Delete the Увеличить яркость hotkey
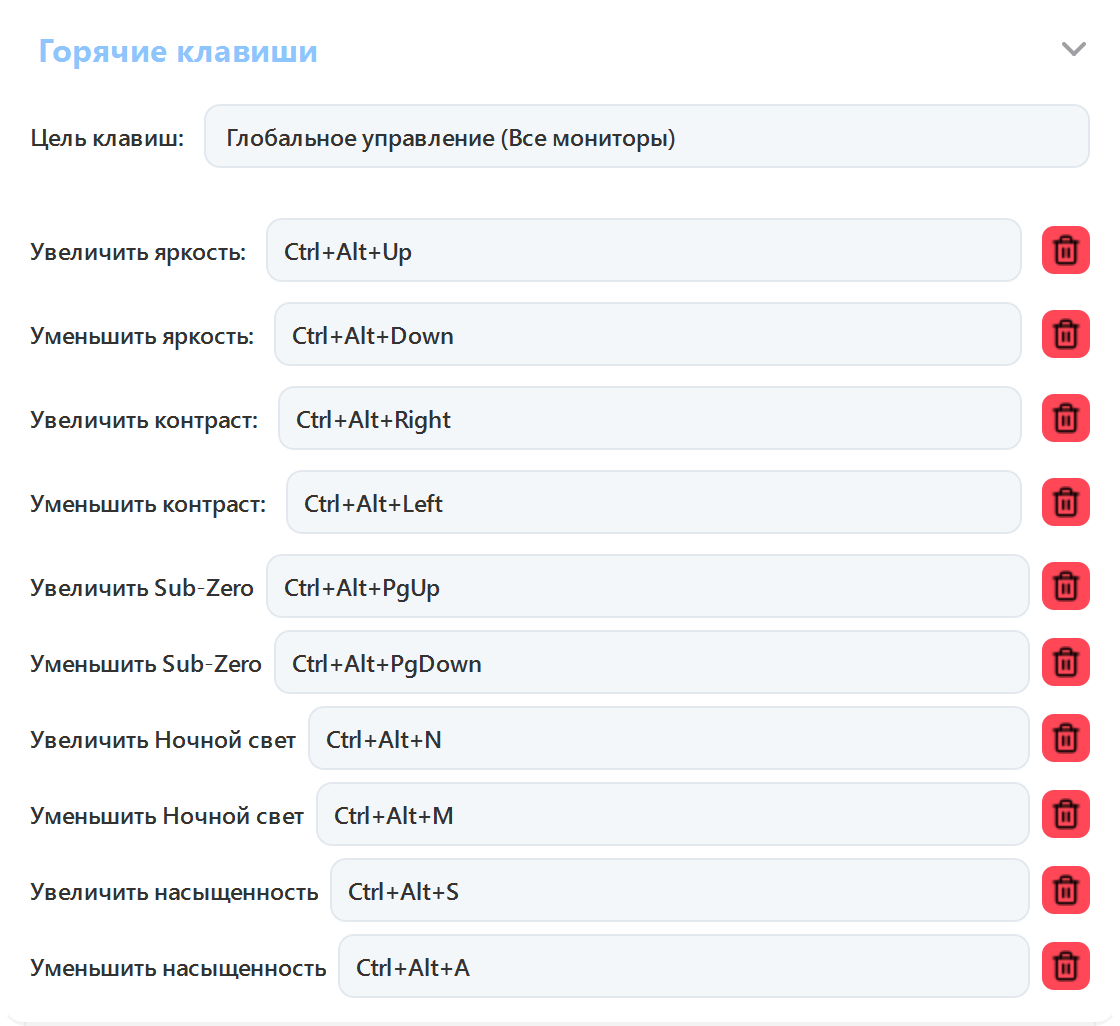The image size is (1120, 1026). [x=1065, y=250]
